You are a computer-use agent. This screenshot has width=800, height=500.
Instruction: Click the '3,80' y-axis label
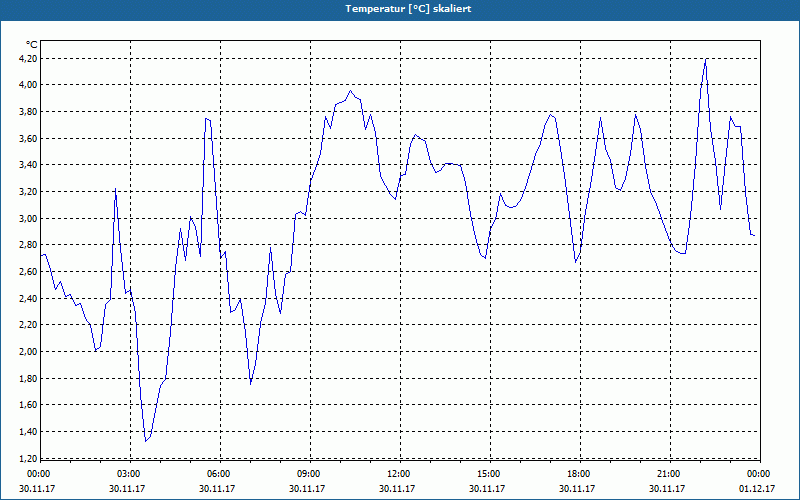[29, 112]
